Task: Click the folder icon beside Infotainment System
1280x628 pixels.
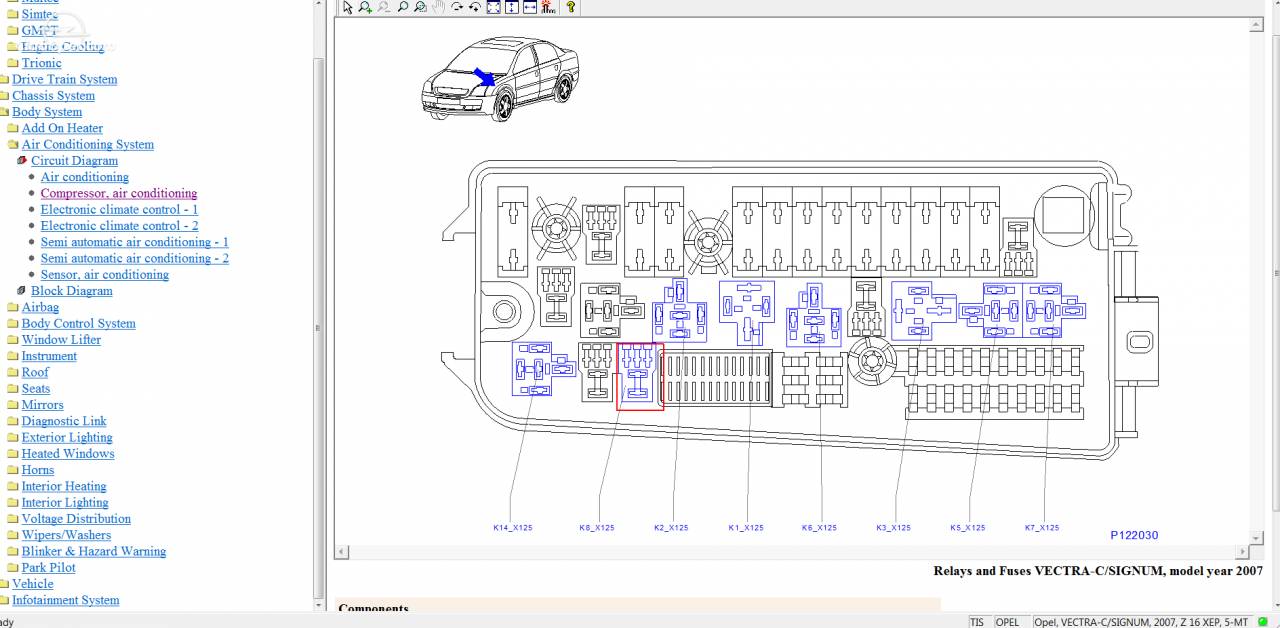Action: (x=4, y=601)
